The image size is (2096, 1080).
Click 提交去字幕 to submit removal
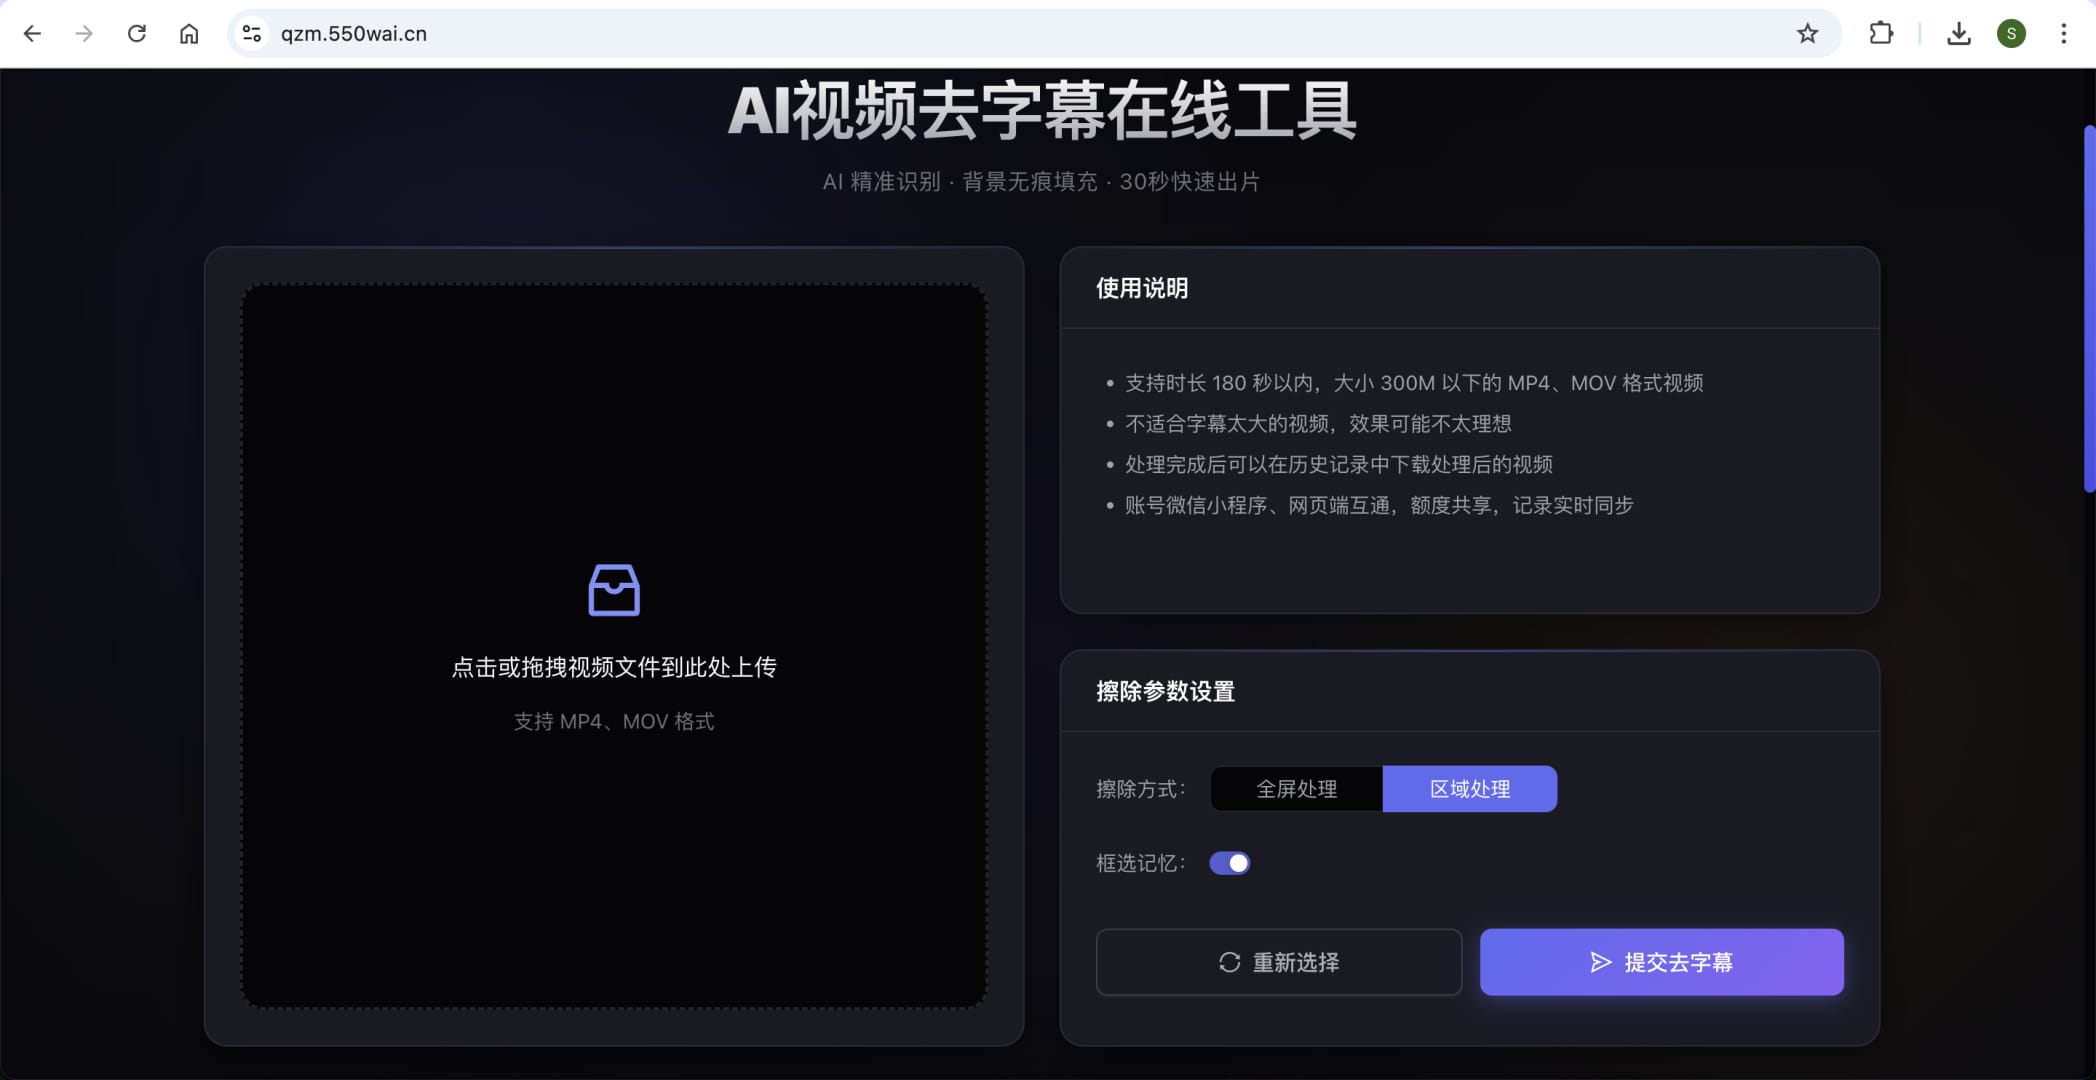pyautogui.click(x=1661, y=962)
